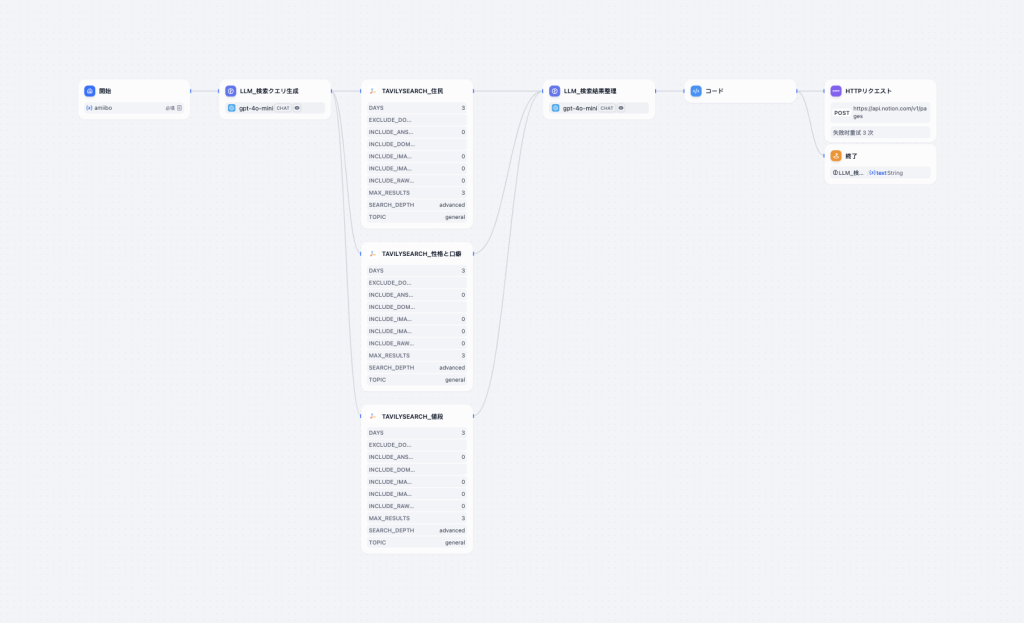Click the 終了 end node icon
The image size is (1024, 623).
click(836, 156)
